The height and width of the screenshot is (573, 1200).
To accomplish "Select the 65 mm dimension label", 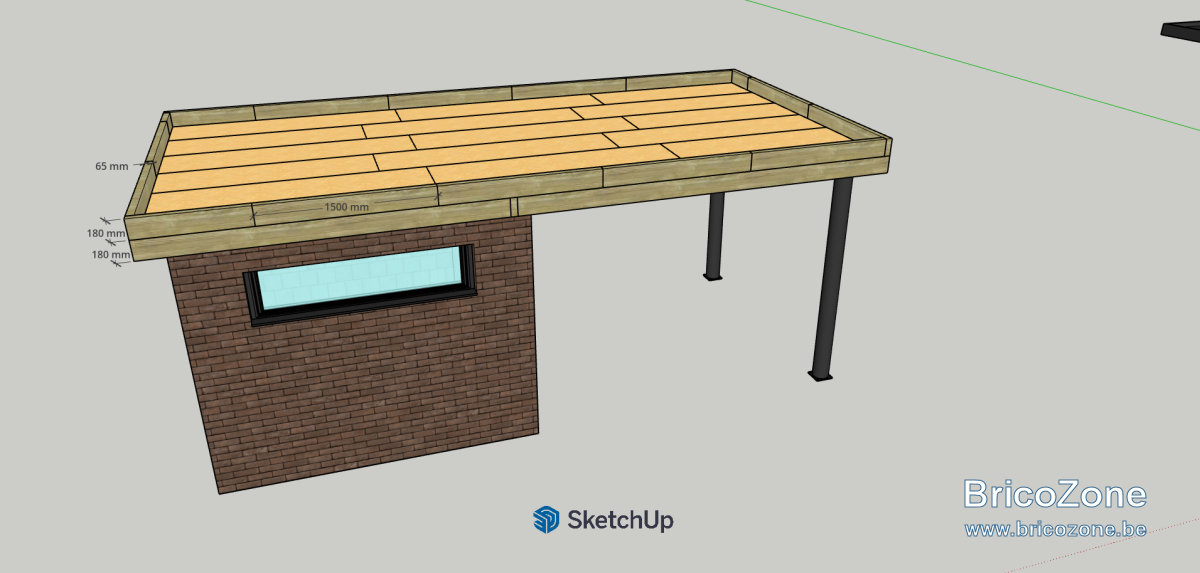I will coord(112,166).
